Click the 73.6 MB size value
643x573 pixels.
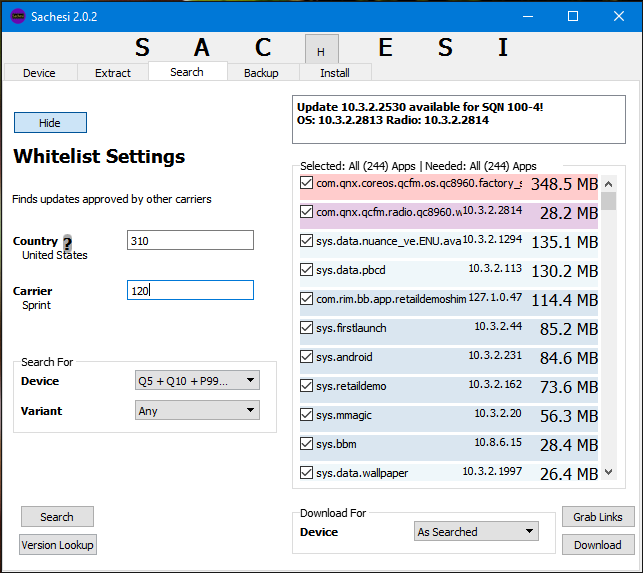point(569,387)
